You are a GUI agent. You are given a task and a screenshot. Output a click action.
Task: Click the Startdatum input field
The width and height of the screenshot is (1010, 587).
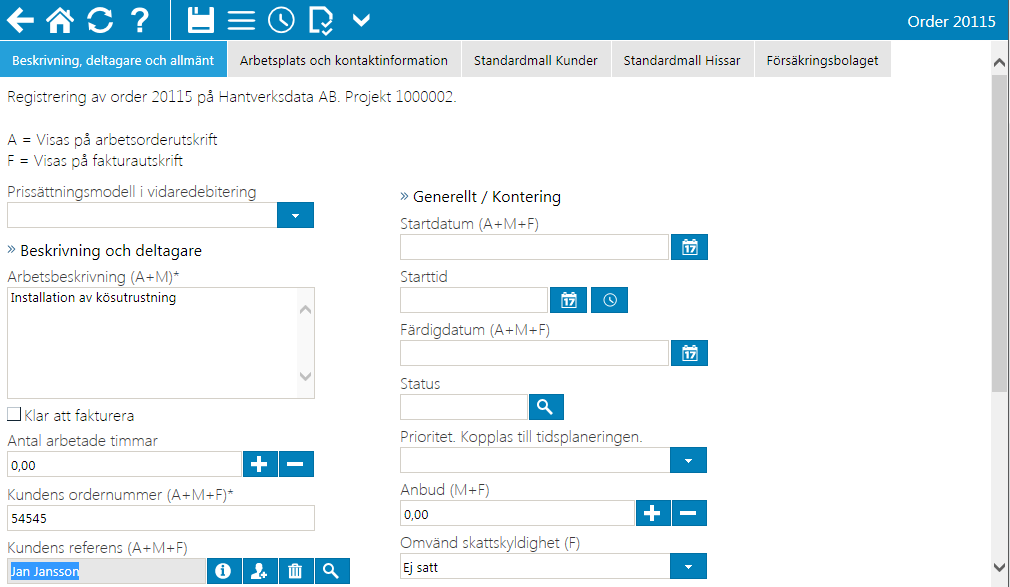534,247
